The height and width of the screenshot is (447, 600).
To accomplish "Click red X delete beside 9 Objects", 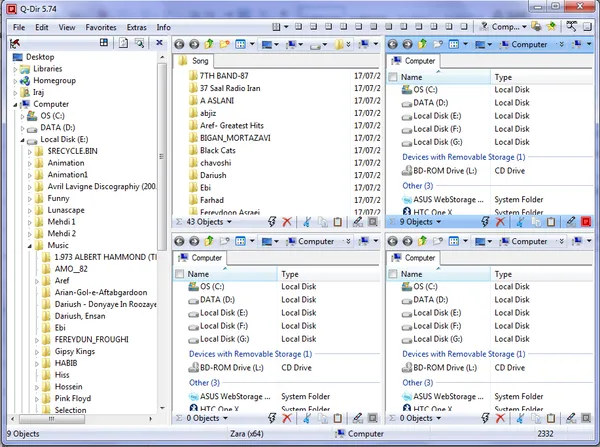I will (500, 222).
